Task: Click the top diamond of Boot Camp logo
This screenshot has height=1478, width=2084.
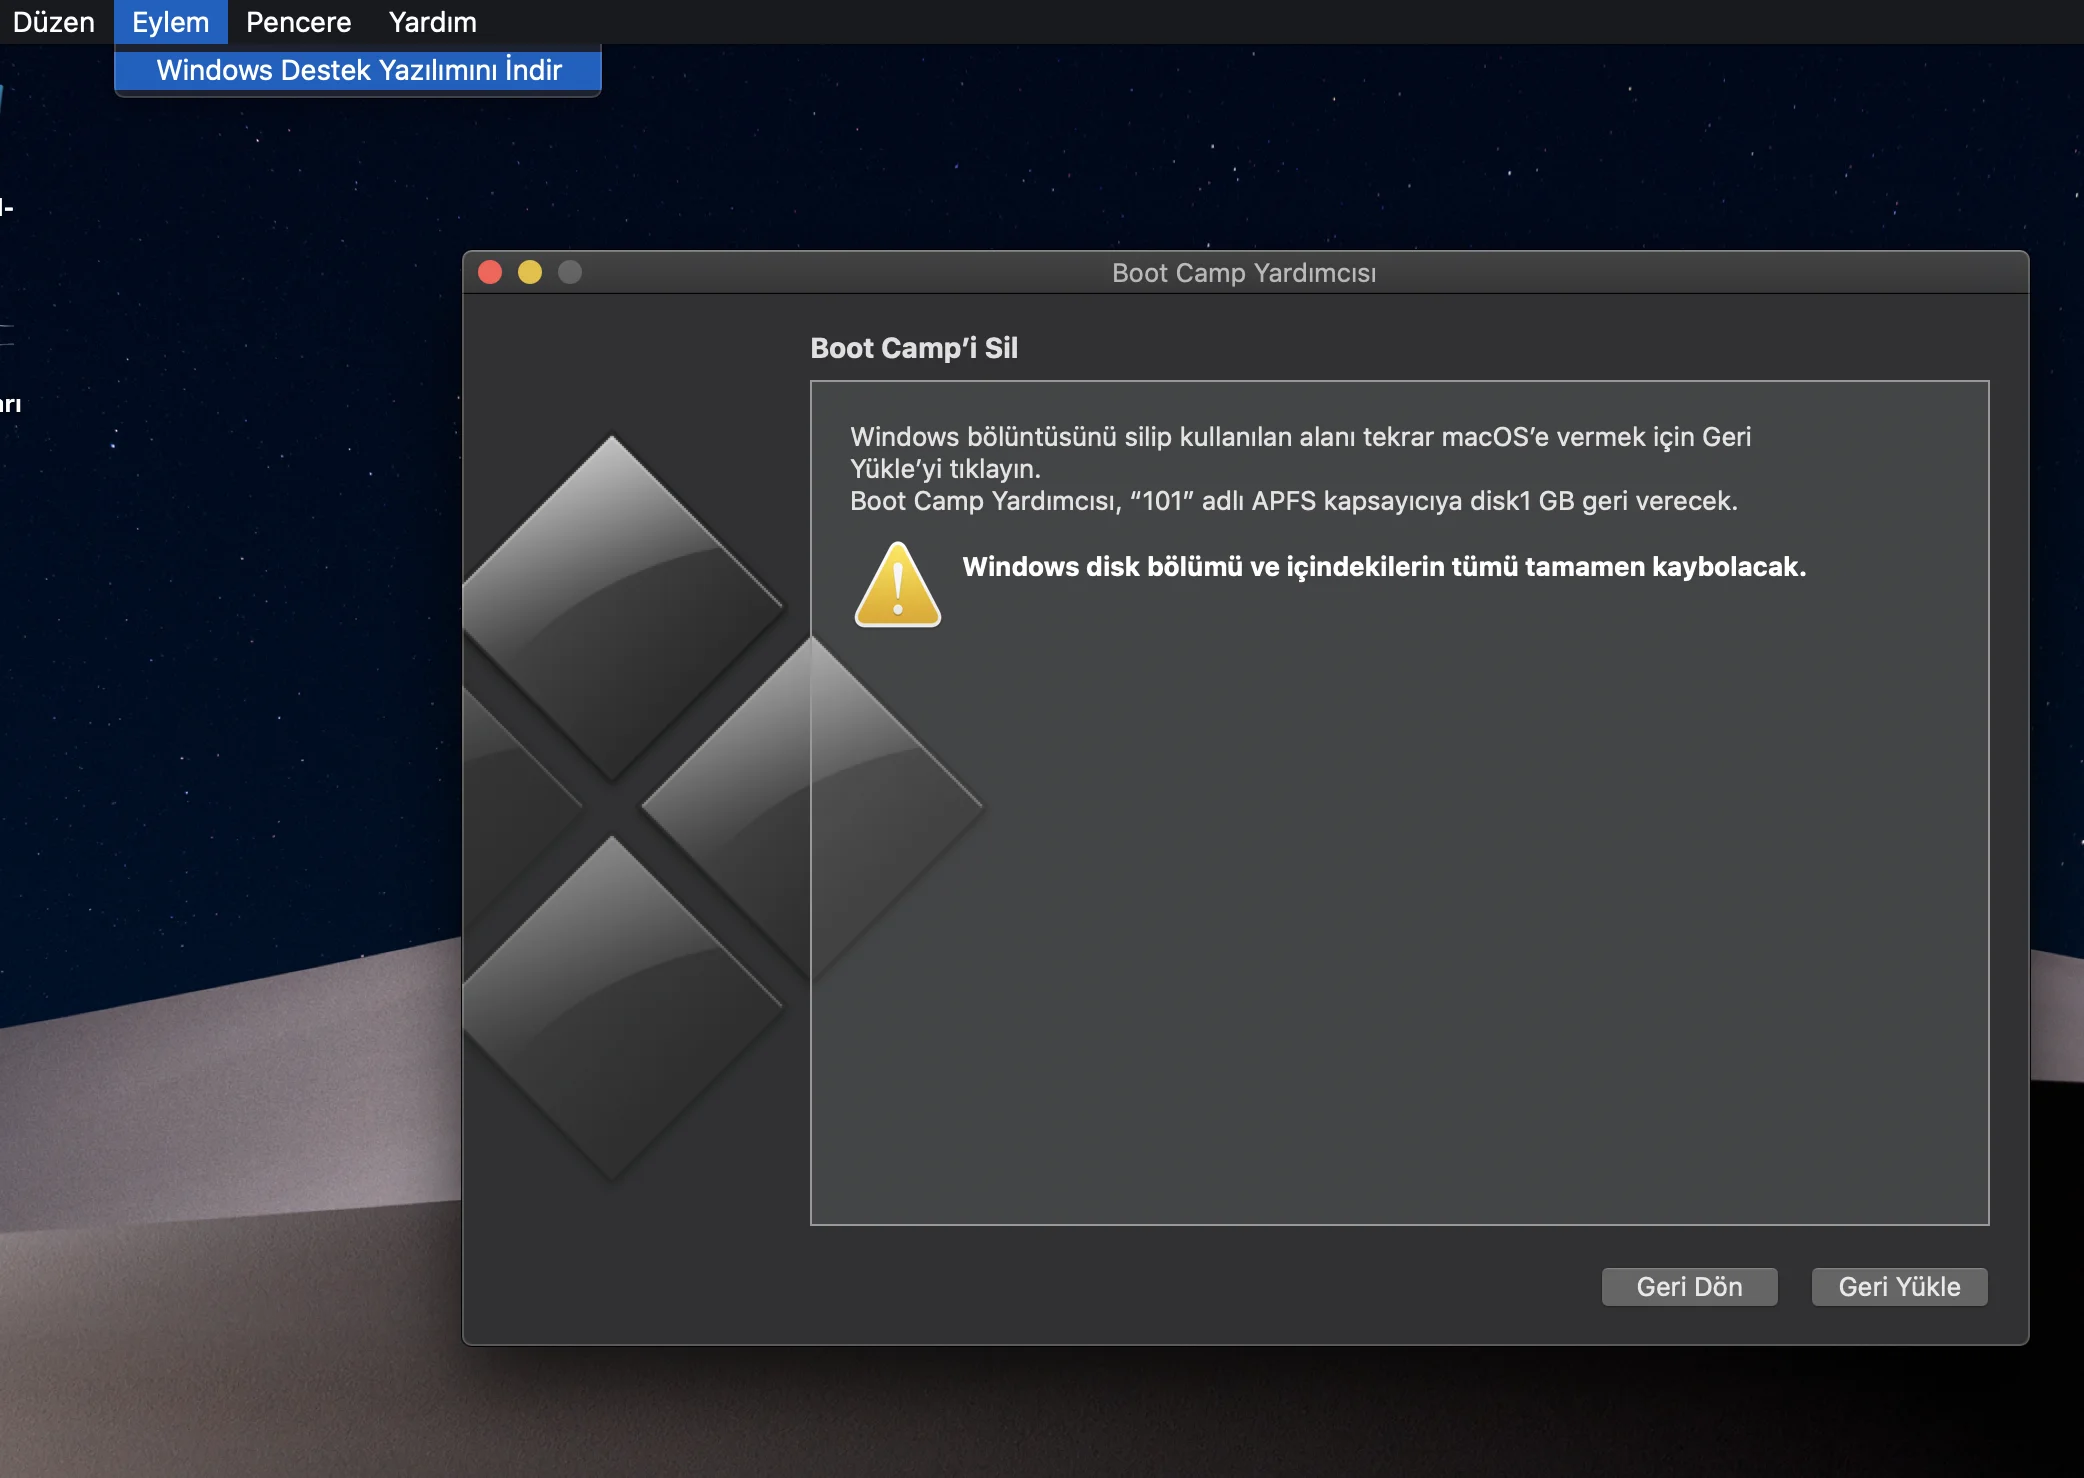Action: tap(612, 607)
